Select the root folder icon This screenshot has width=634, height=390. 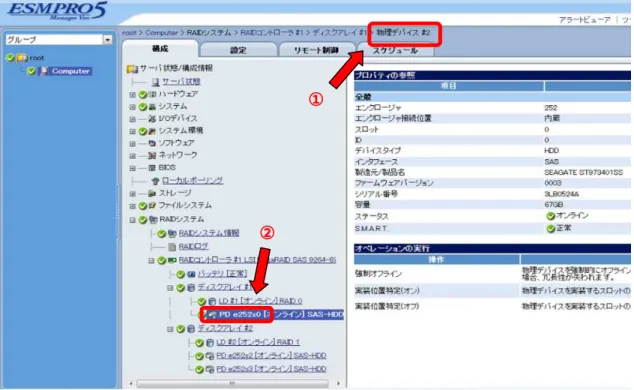(22, 58)
